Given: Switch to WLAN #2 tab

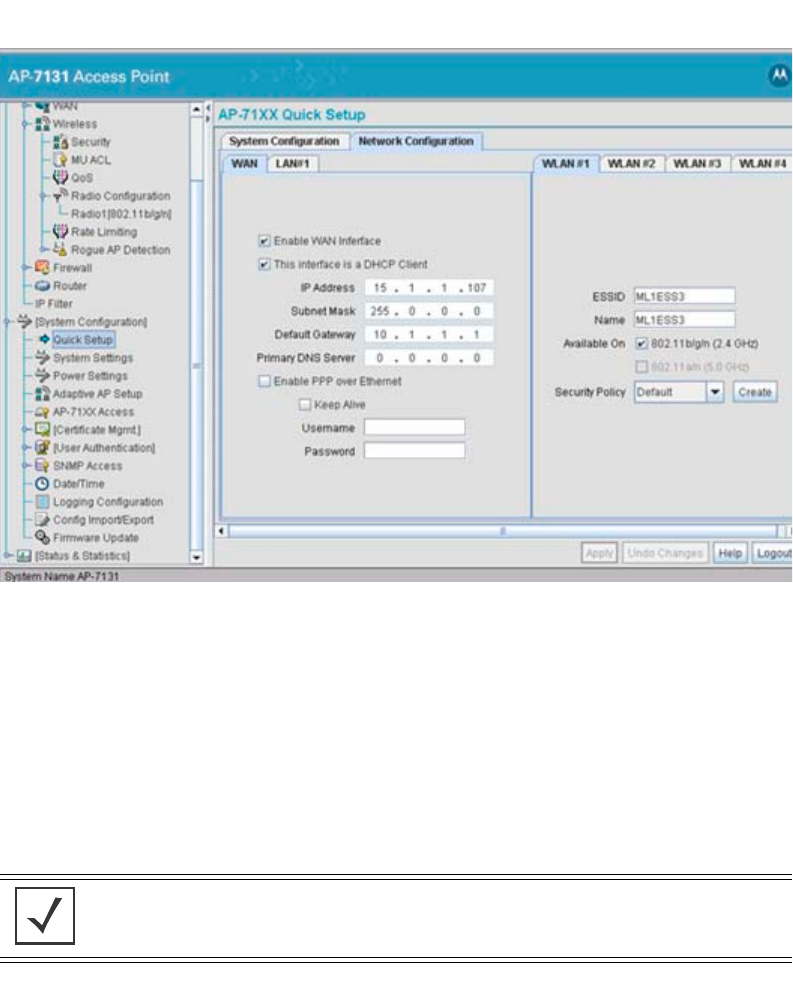Looking at the screenshot, I should pos(631,164).
